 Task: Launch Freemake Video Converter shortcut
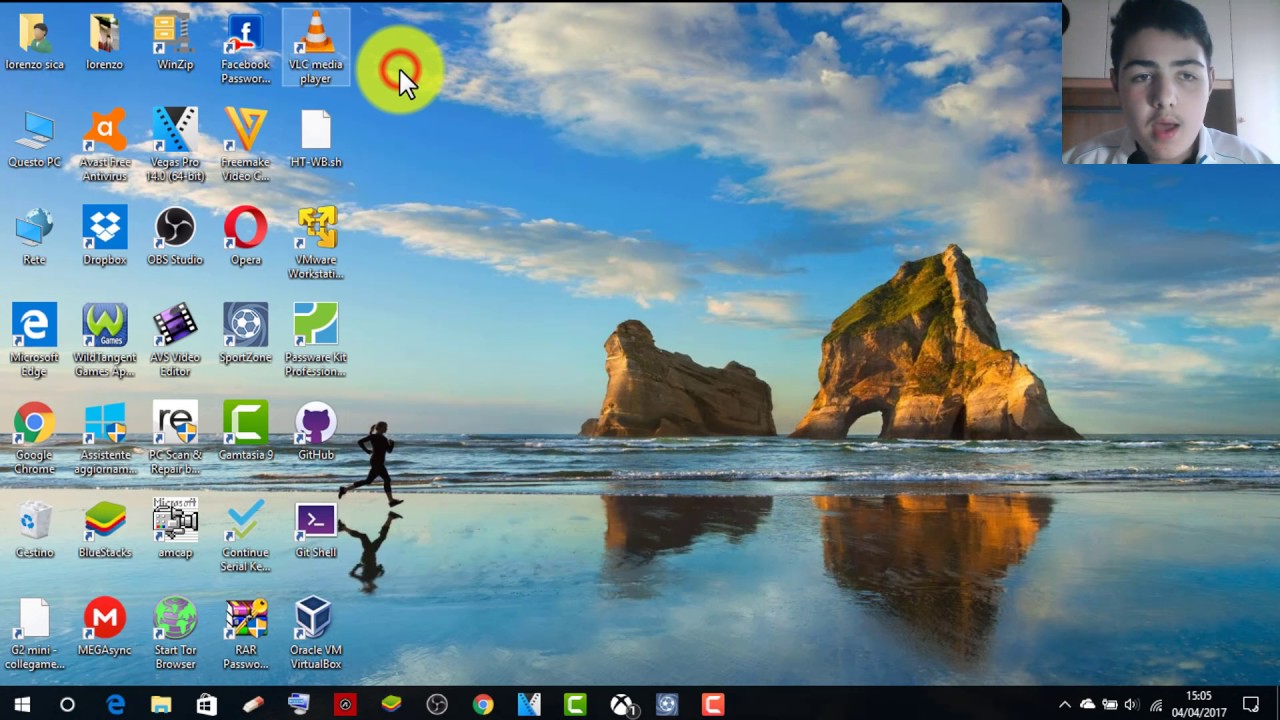click(245, 146)
